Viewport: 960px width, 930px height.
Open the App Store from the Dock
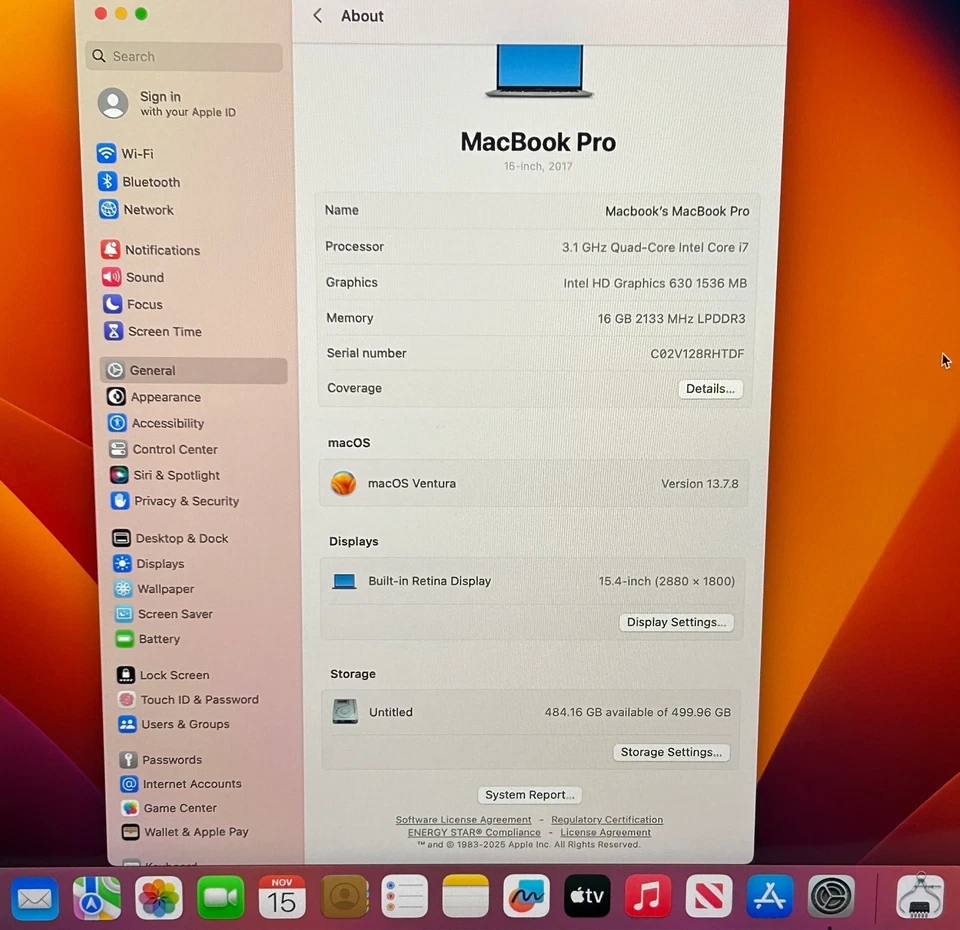(769, 897)
